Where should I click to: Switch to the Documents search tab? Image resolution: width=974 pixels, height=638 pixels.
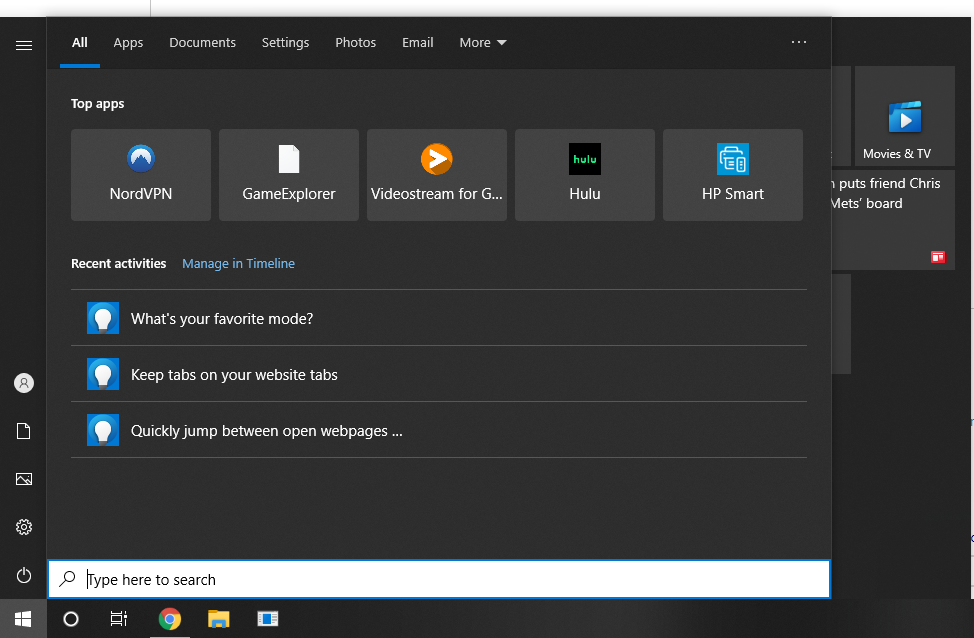click(202, 42)
